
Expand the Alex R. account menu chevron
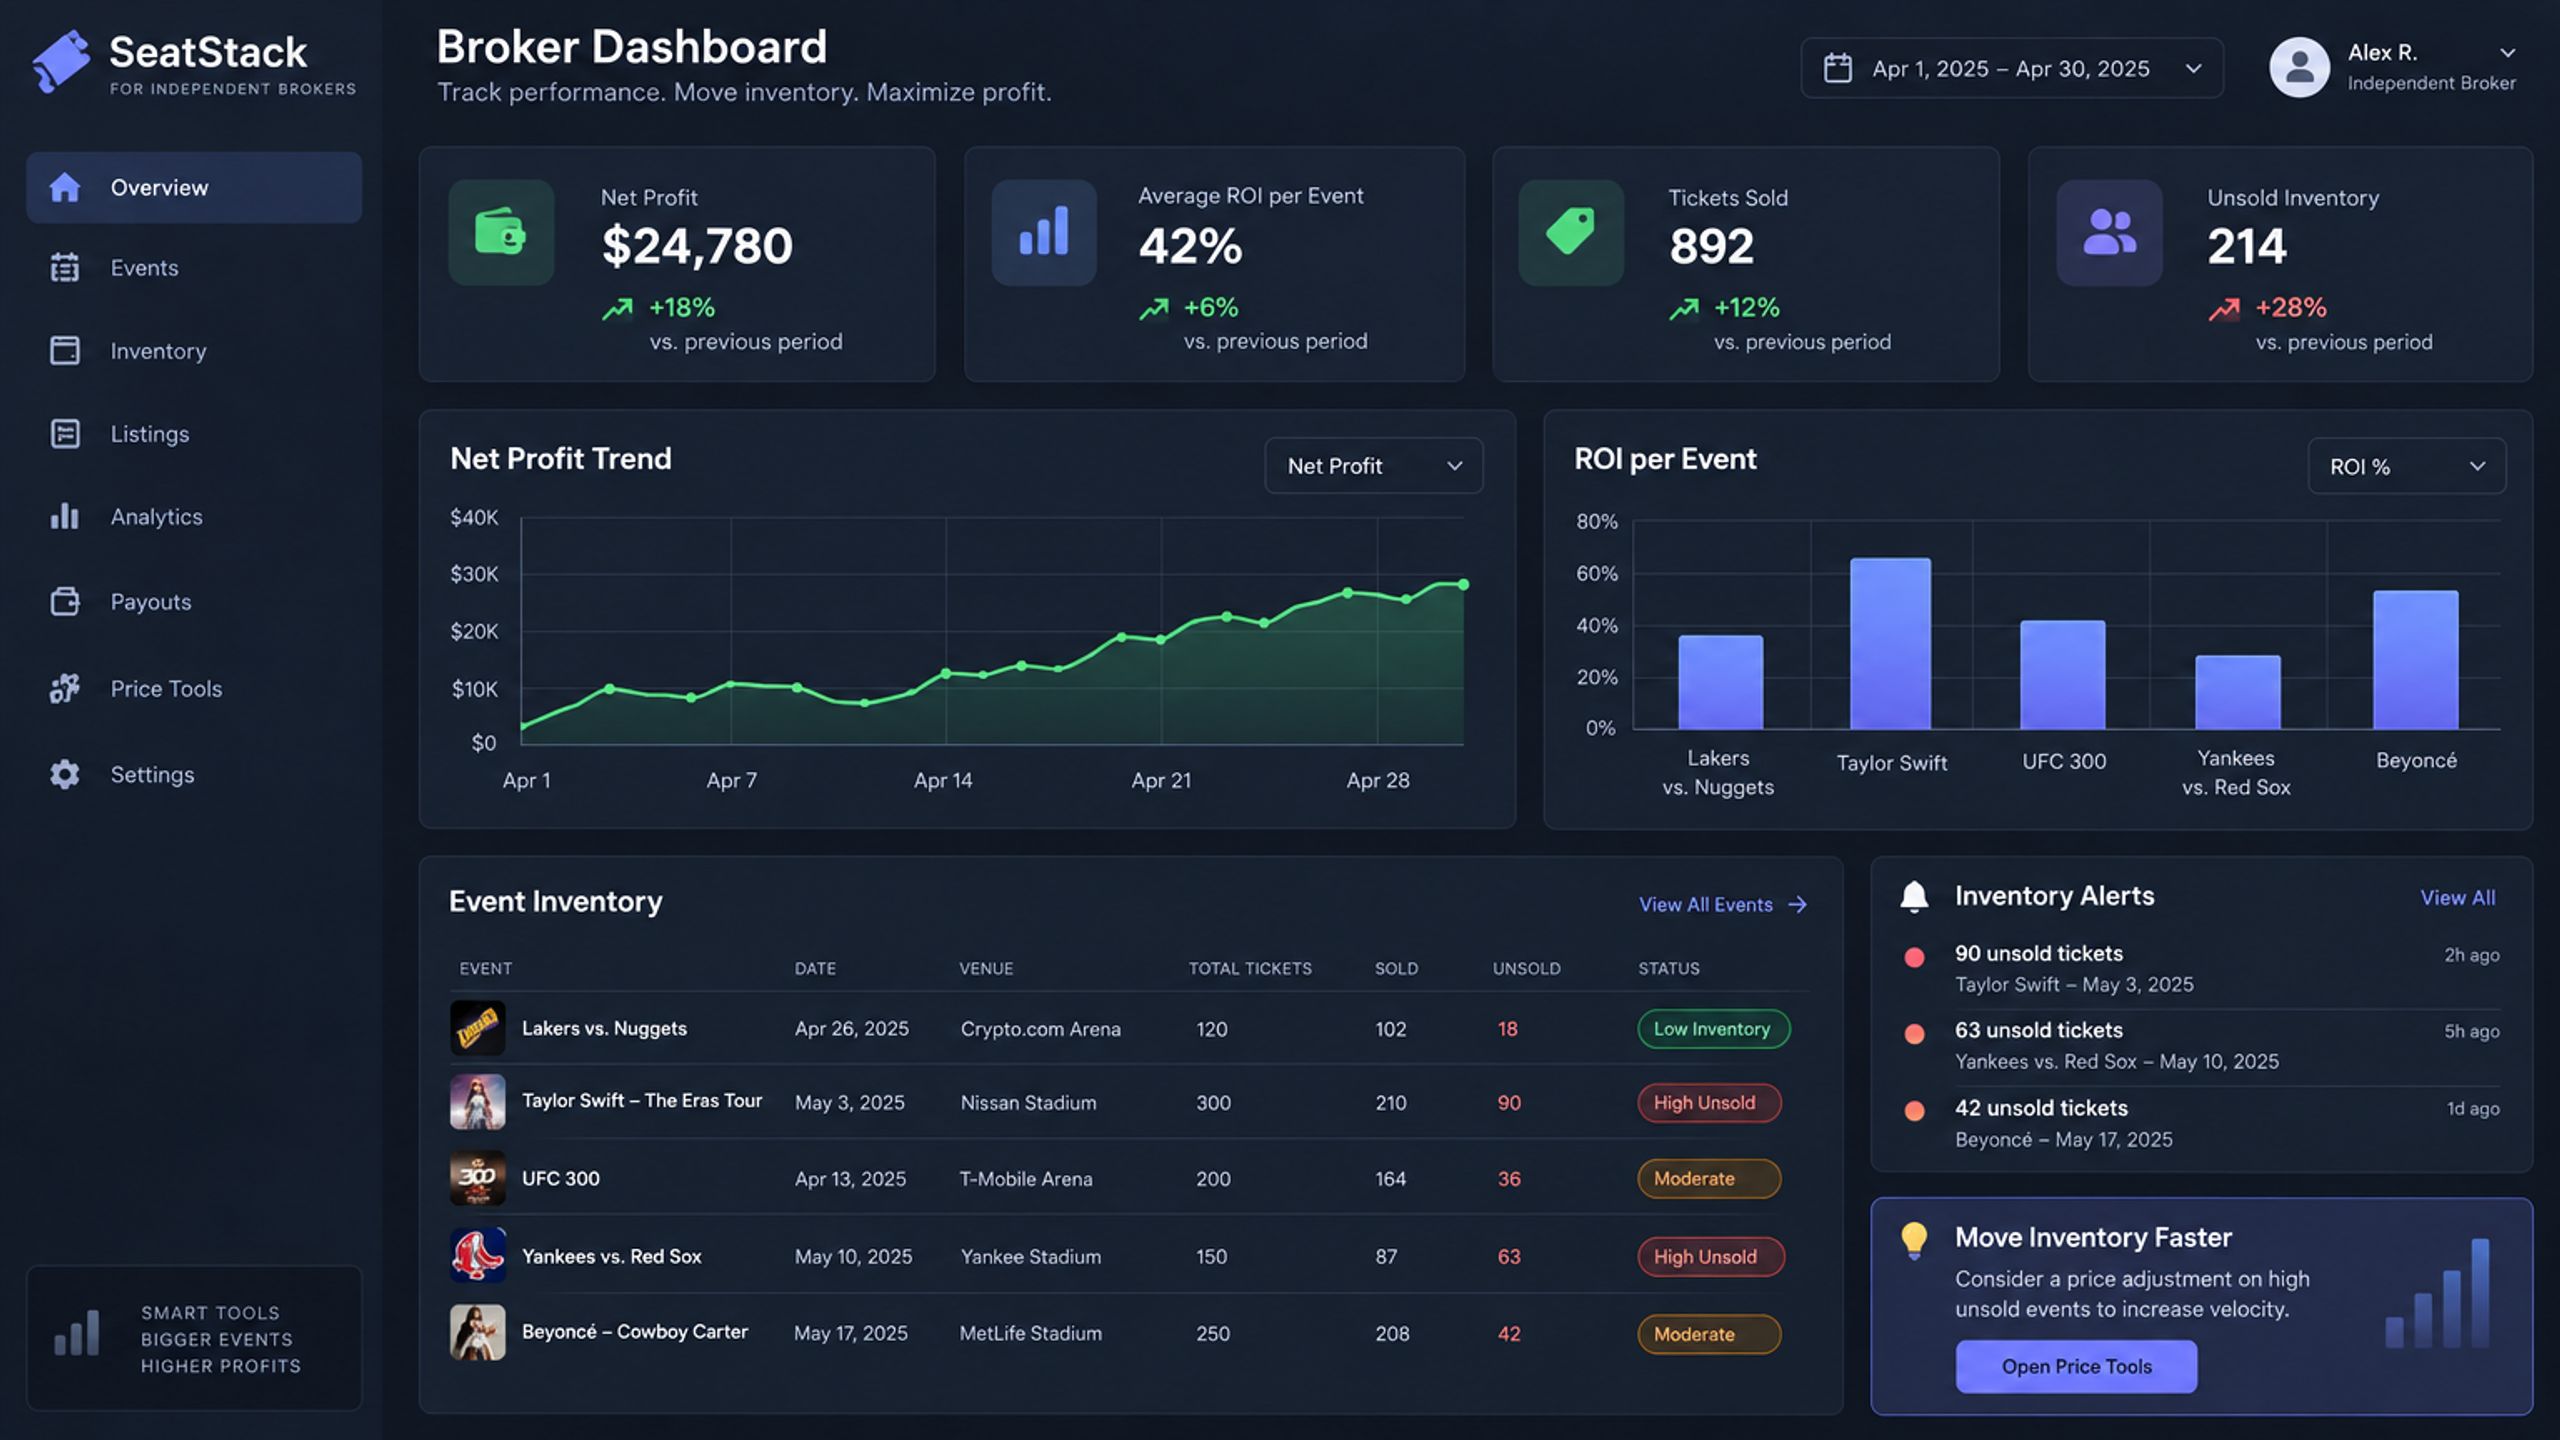[2507, 52]
